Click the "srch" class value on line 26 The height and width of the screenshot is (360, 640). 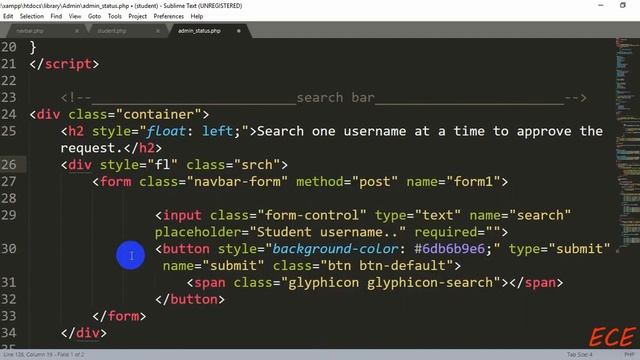point(257,165)
